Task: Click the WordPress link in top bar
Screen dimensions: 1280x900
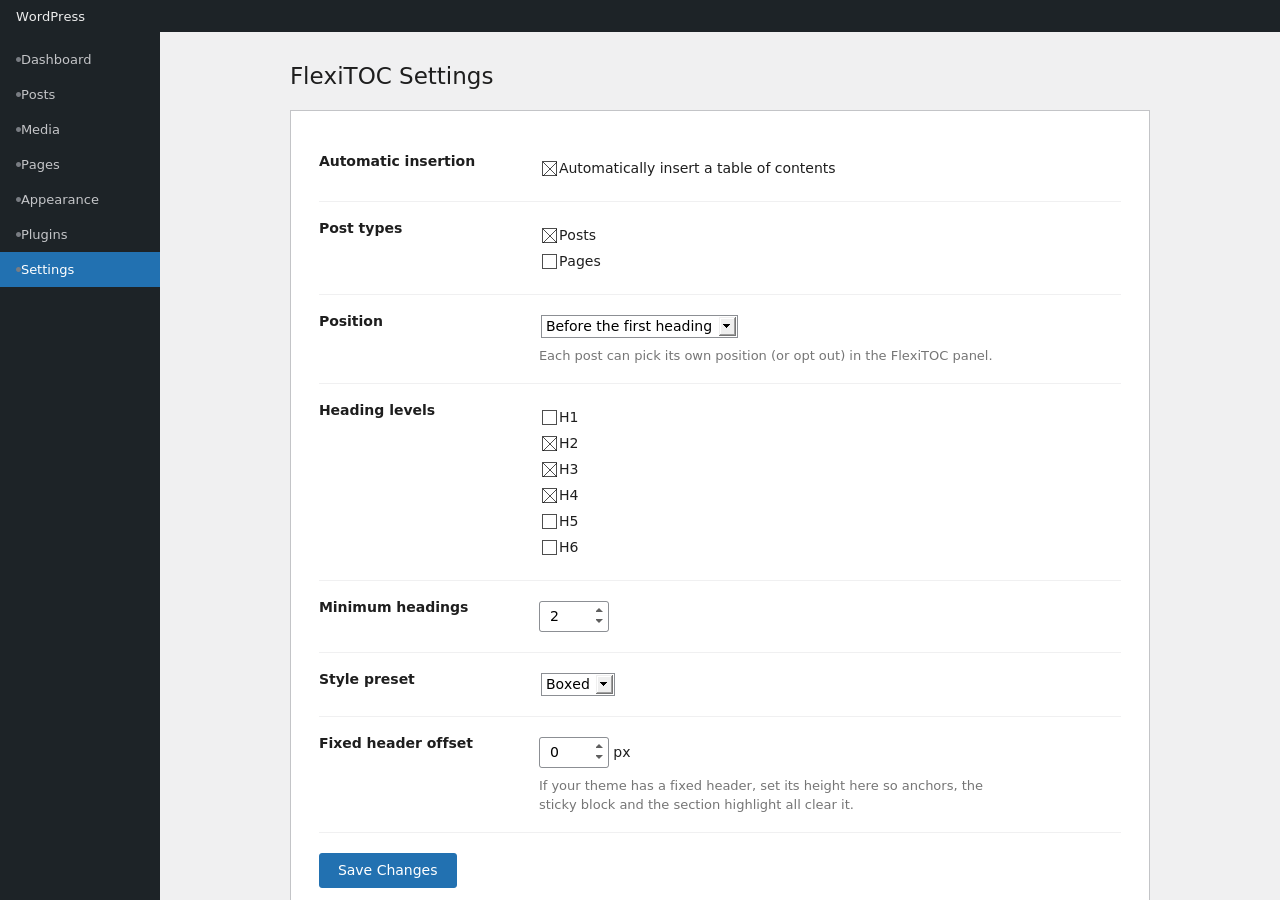Action: (50, 16)
